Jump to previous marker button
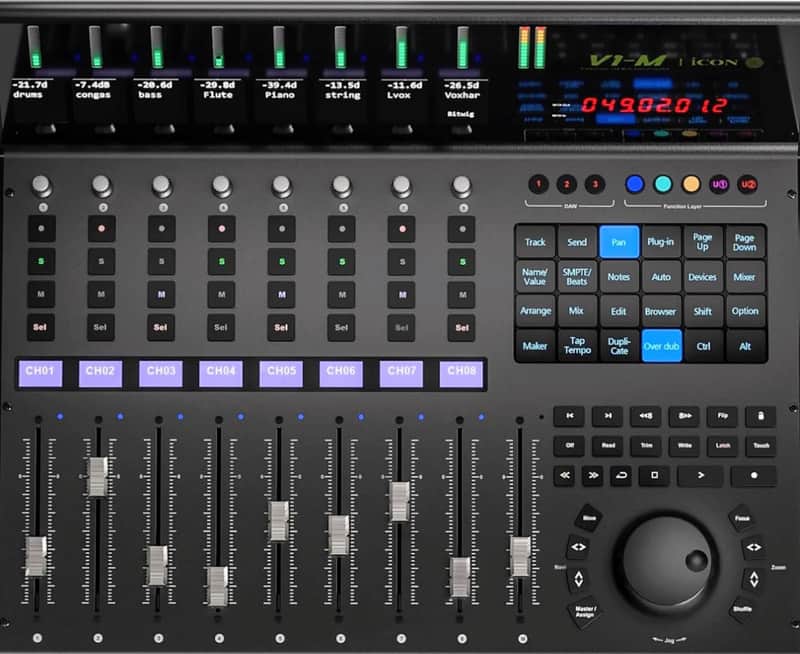 click(569, 416)
